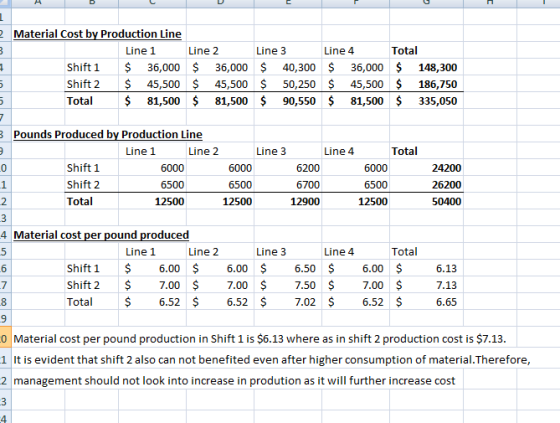The width and height of the screenshot is (560, 423).
Task: Click the $50,250 cell
Action: point(288,84)
